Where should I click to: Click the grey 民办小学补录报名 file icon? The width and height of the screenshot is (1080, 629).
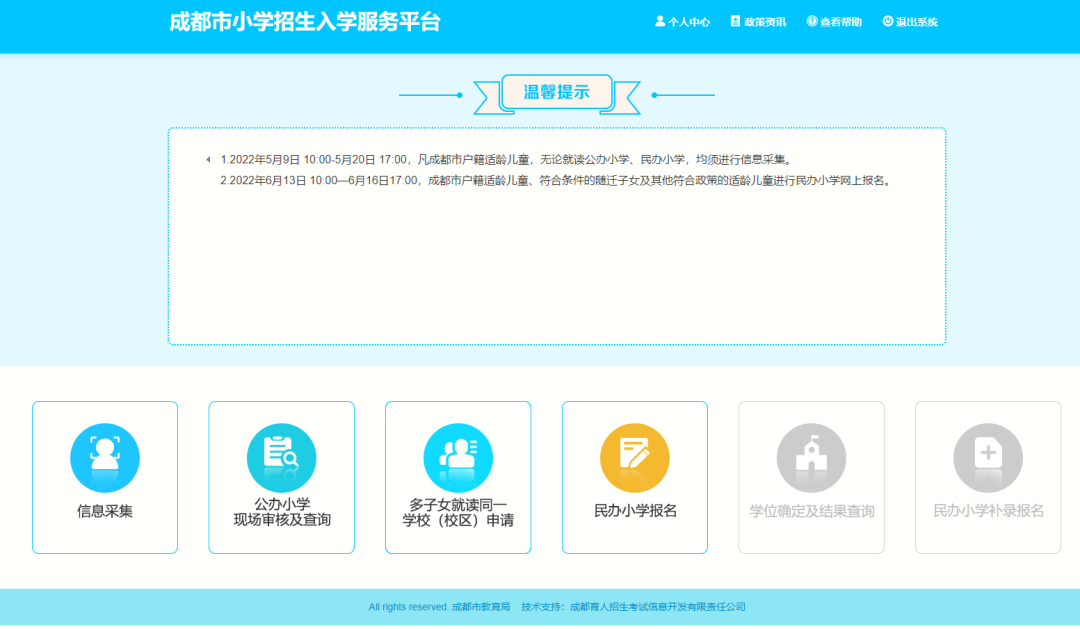[988, 457]
